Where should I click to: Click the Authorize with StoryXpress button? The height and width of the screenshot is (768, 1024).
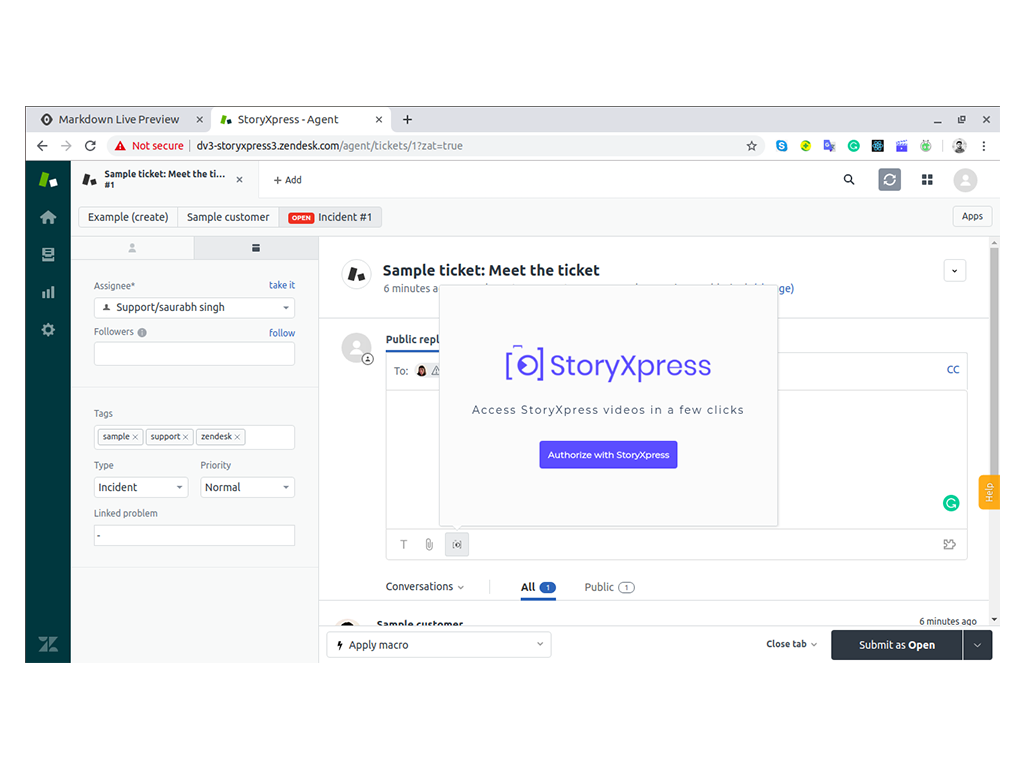click(608, 455)
